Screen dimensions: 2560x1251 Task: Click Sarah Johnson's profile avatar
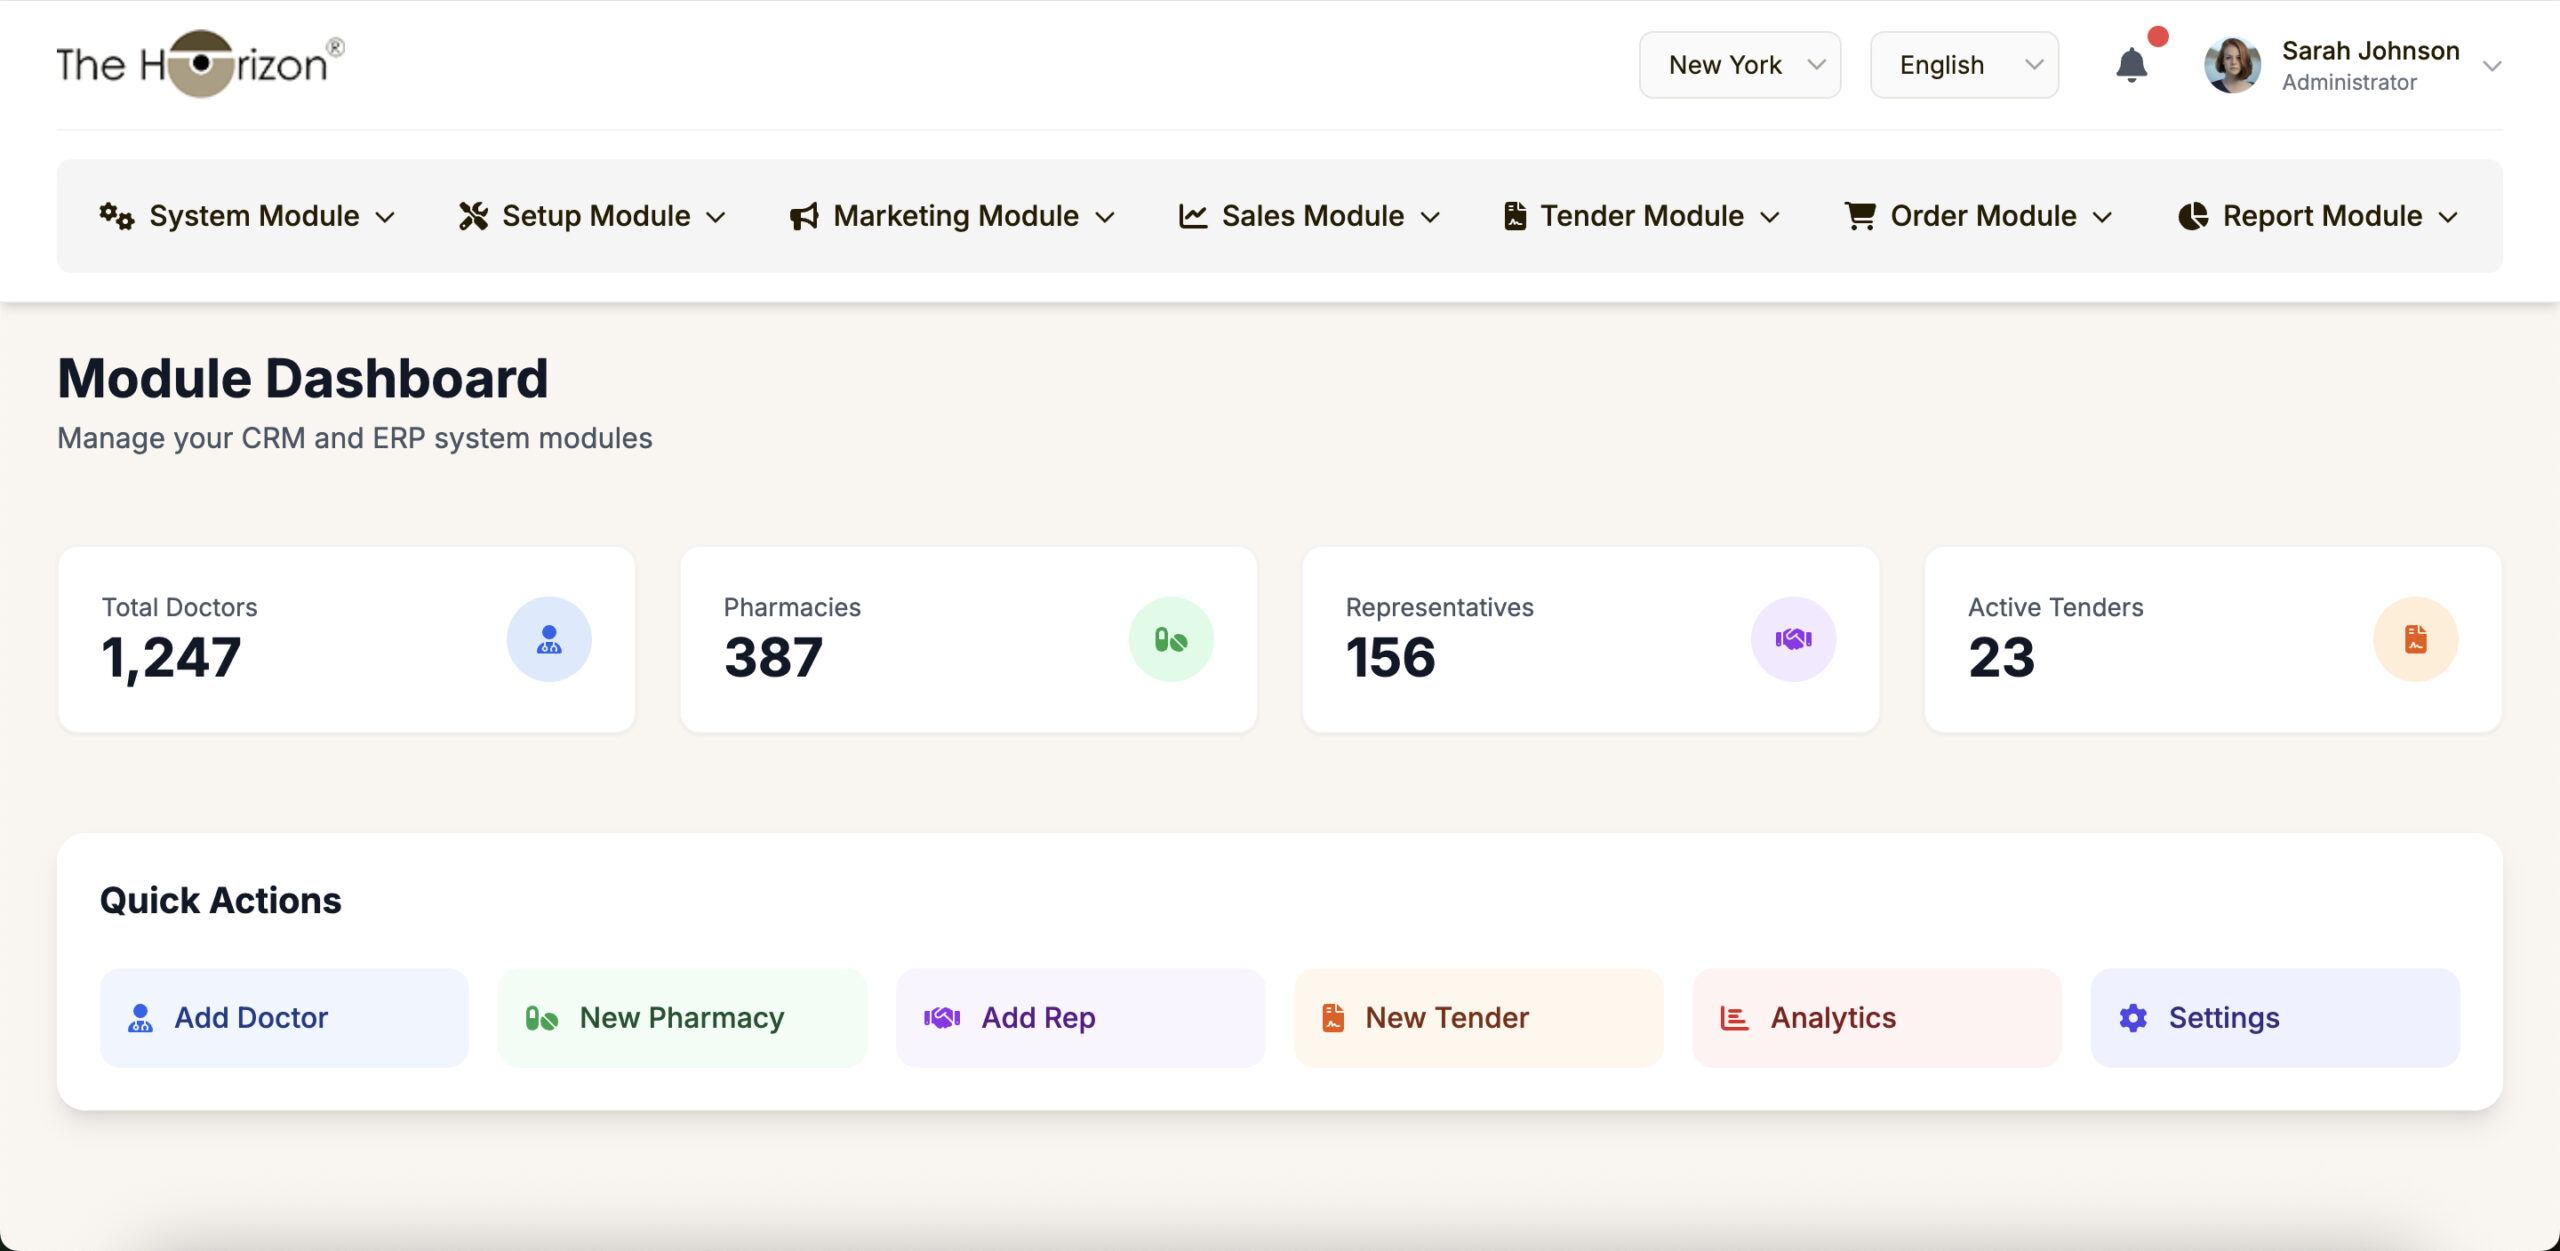(2232, 66)
